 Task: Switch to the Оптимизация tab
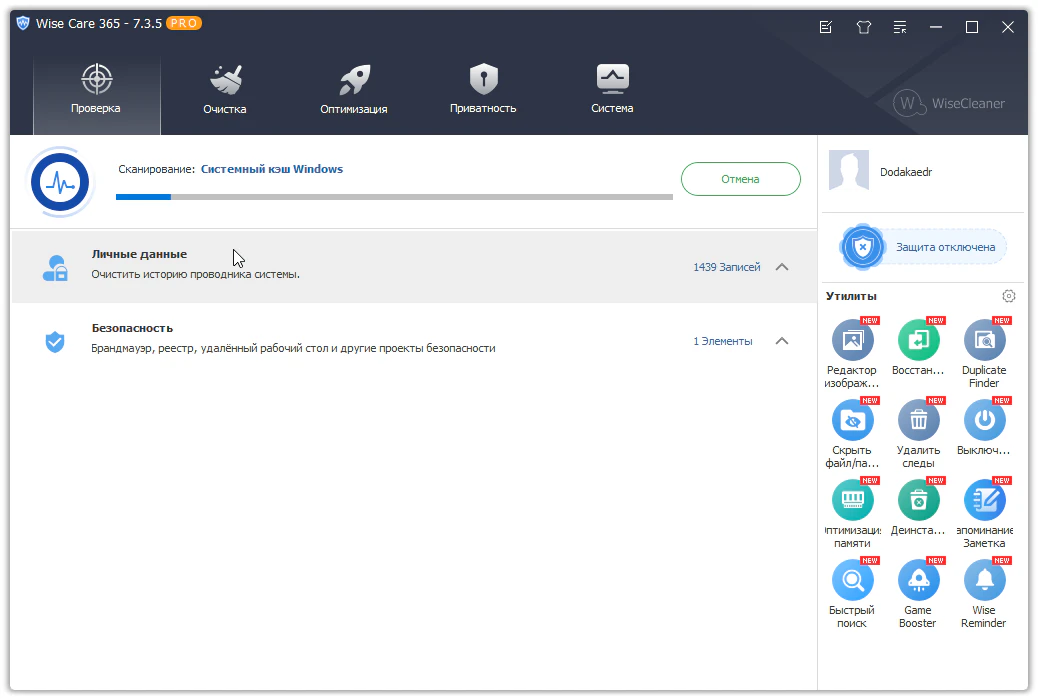click(353, 88)
